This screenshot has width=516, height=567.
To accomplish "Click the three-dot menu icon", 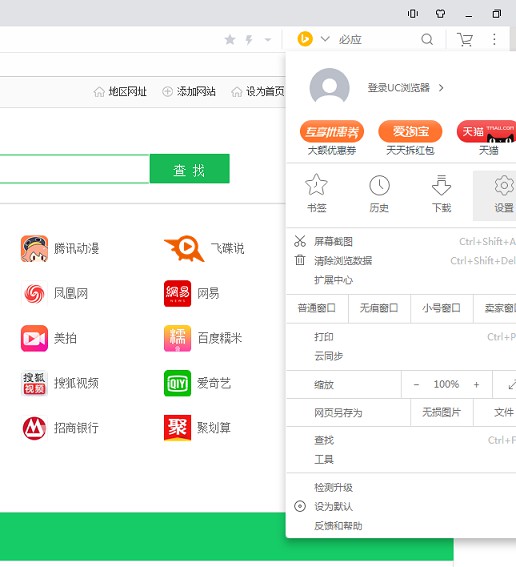I will (x=494, y=39).
